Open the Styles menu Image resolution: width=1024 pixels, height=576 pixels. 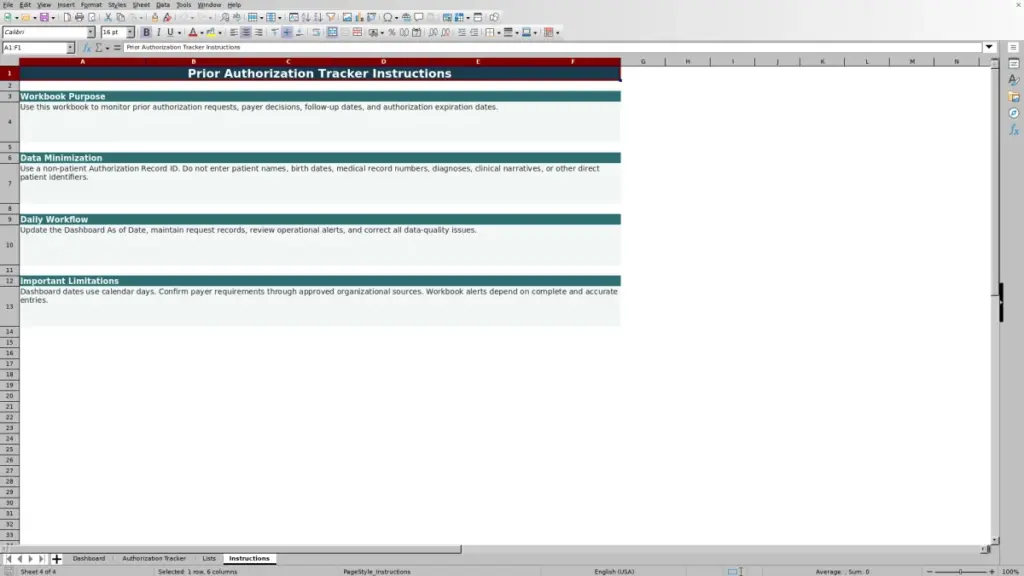[x=117, y=5]
